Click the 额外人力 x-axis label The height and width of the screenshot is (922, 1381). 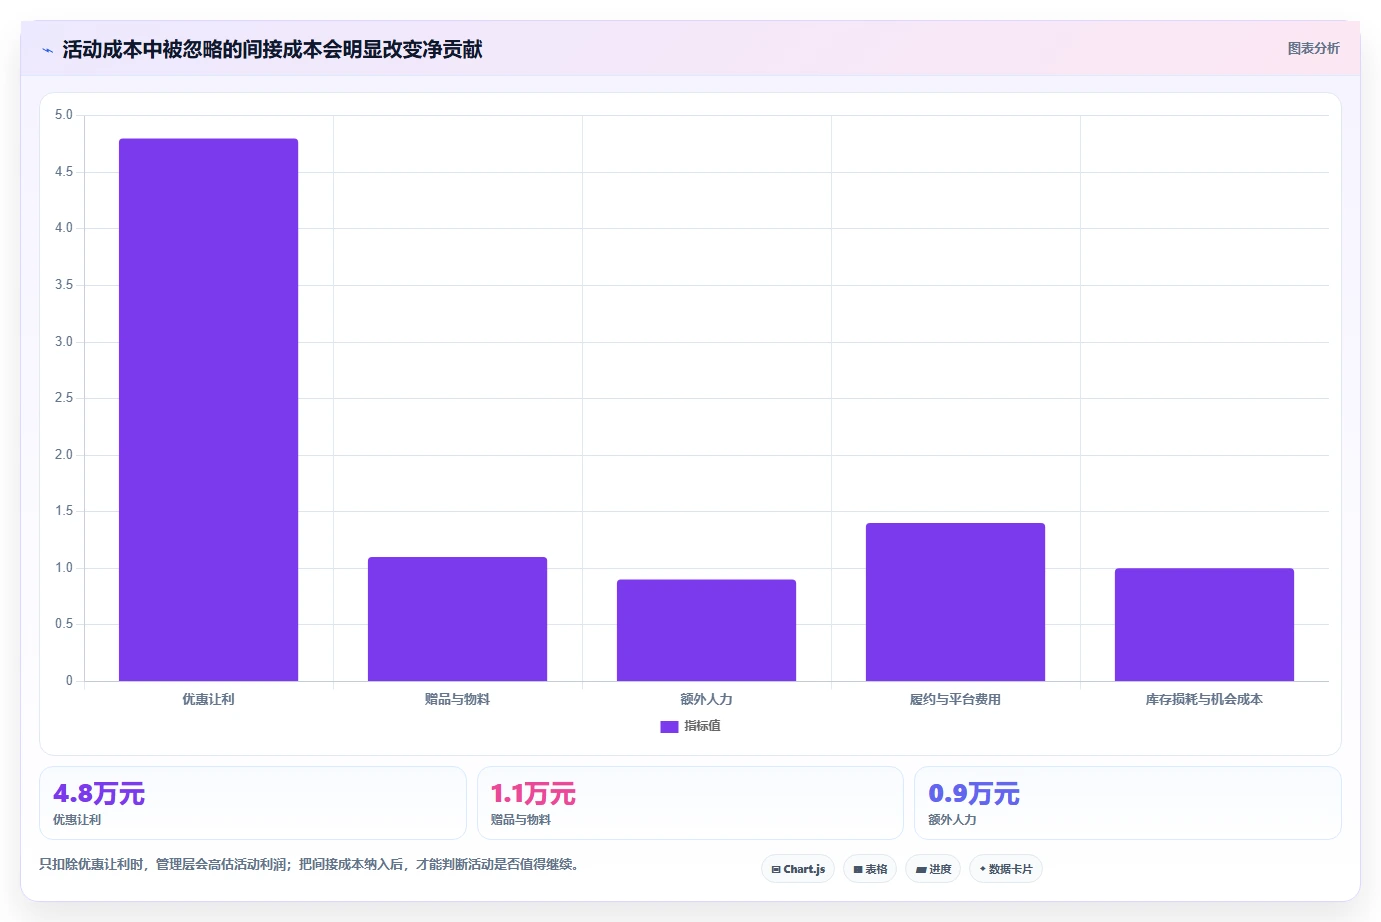tap(706, 699)
